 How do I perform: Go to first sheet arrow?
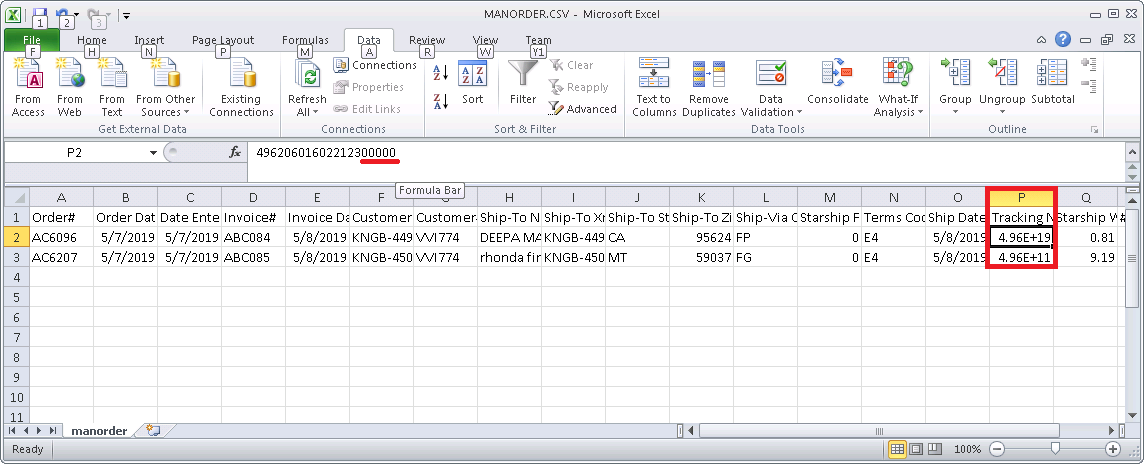pyautogui.click(x=13, y=430)
